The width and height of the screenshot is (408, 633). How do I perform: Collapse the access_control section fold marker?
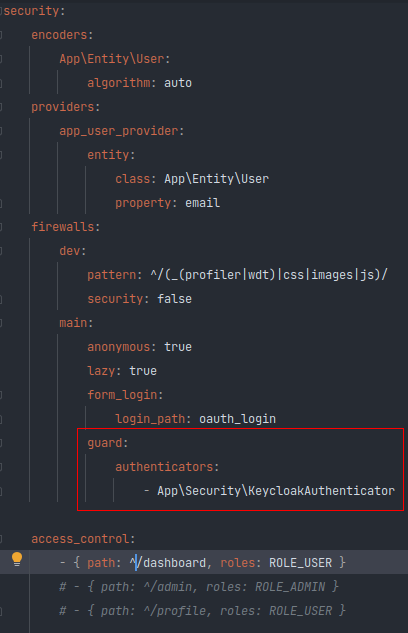click(1, 539)
